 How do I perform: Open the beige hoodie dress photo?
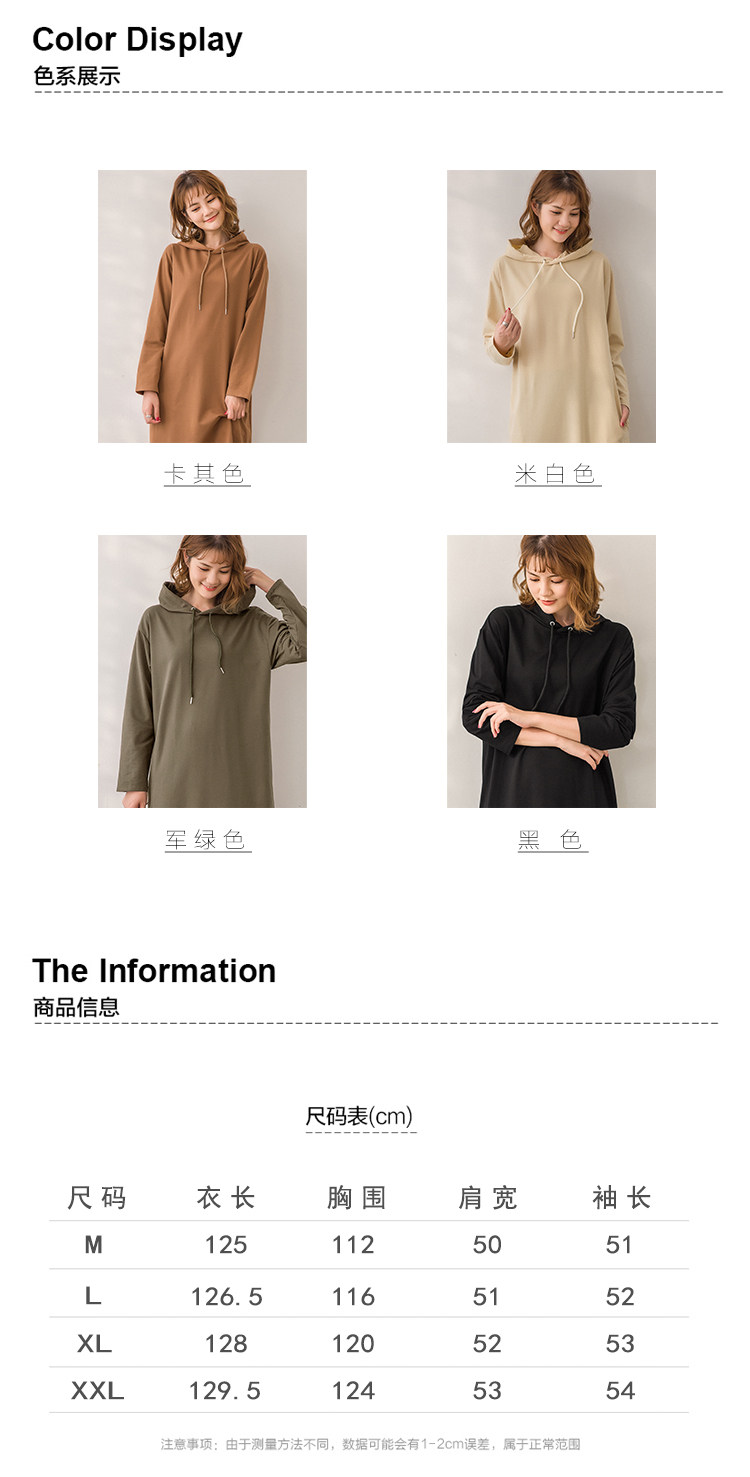(x=551, y=306)
